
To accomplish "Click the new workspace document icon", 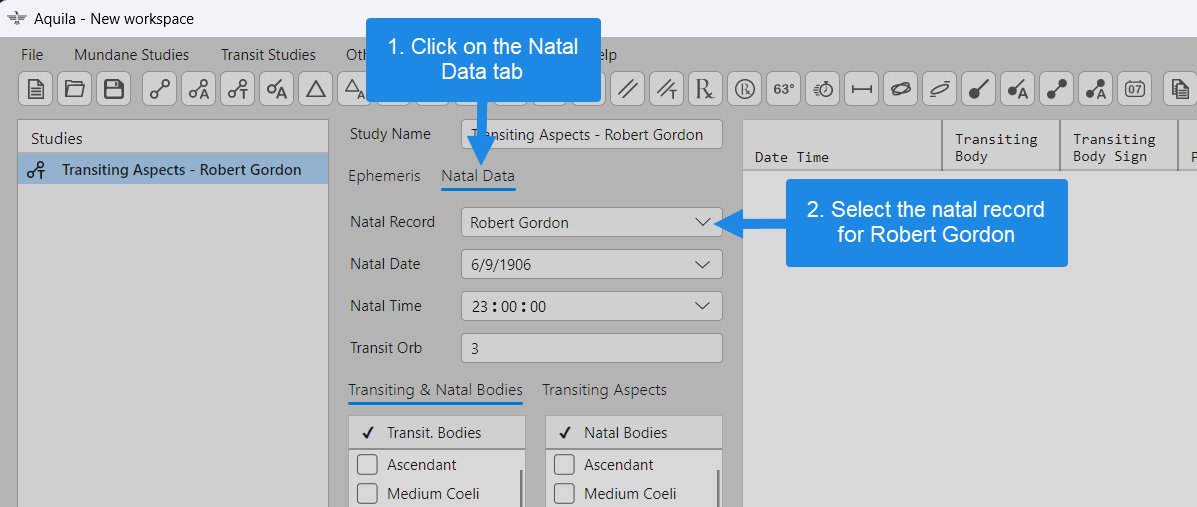I will point(35,89).
